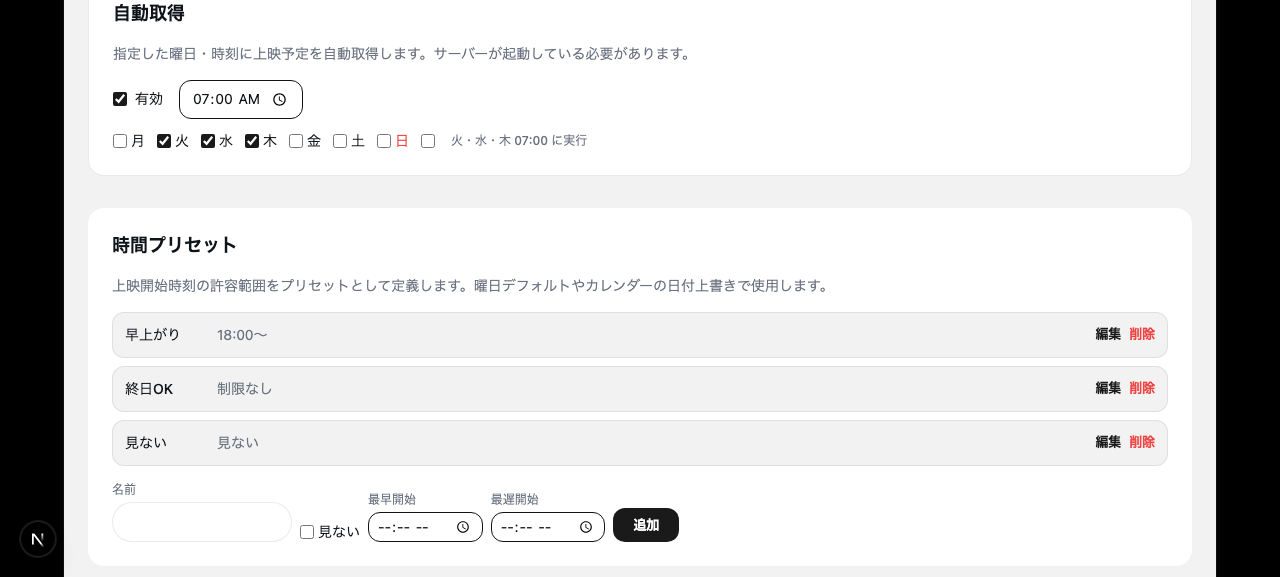This screenshot has height=577, width=1280.
Task: Click the clock icon in the 最遅開始 field
Action: pos(585,526)
